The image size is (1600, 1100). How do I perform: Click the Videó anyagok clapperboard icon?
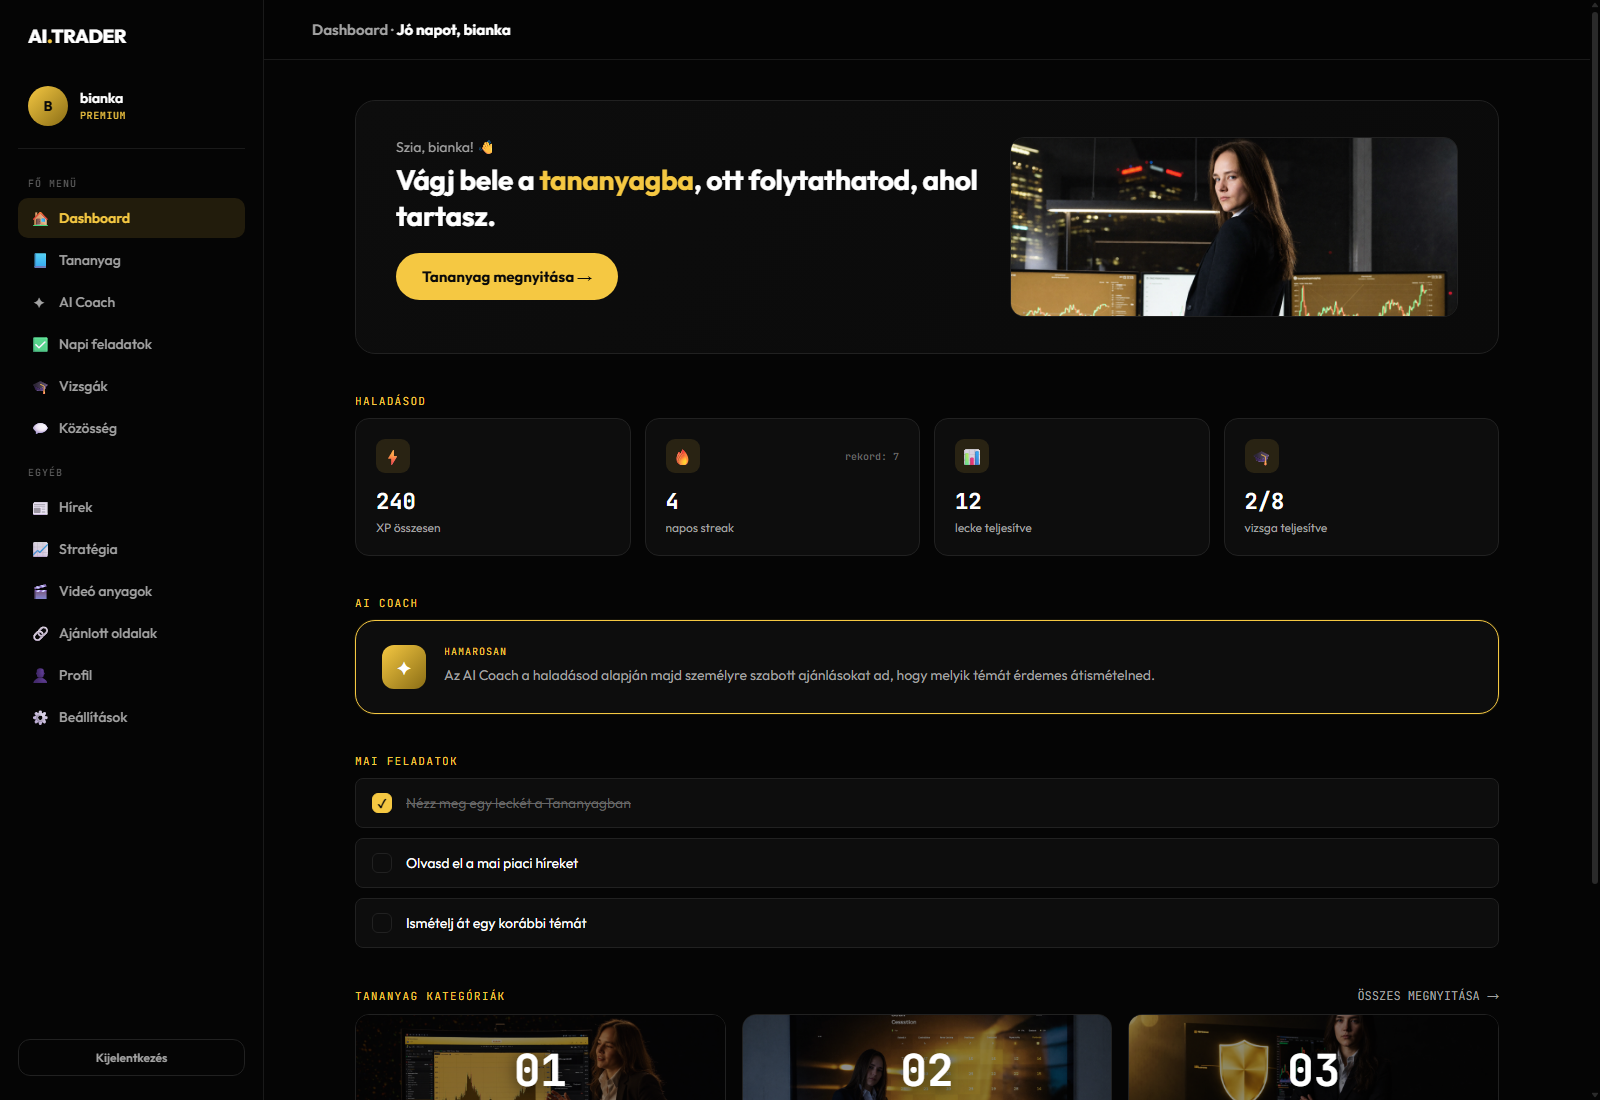click(40, 591)
